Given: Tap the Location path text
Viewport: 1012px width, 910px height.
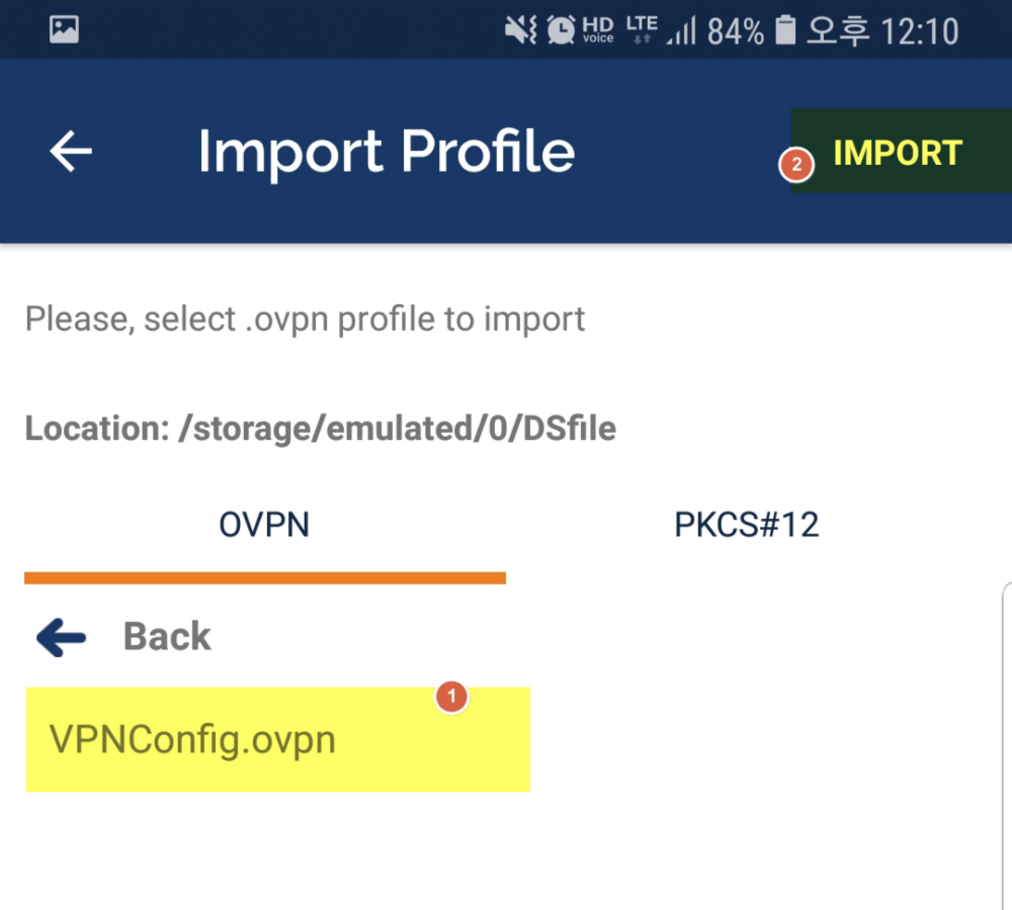Looking at the screenshot, I should coord(320,429).
